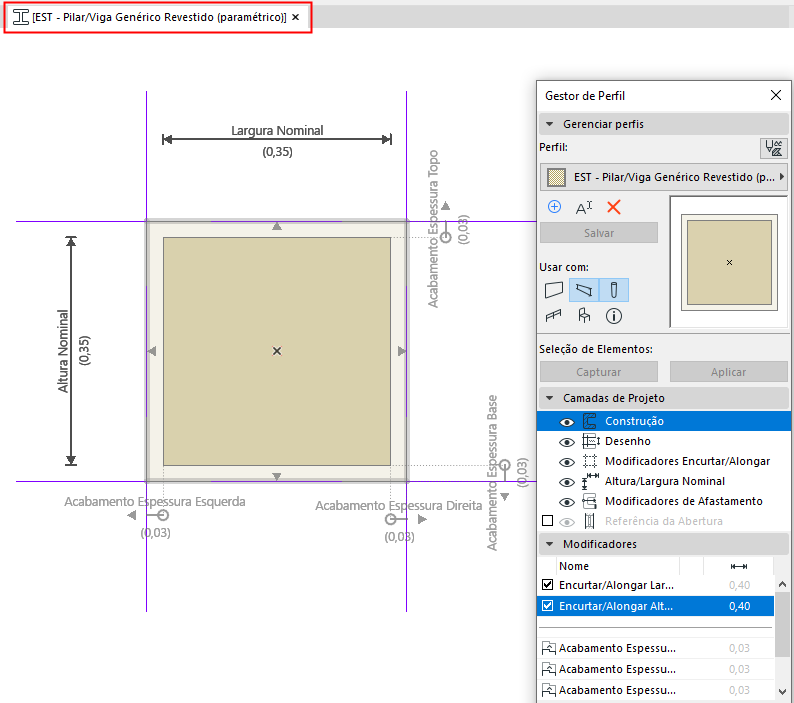
Task: Open the EST - Pilar/Viga profile dropdown
Action: (664, 177)
